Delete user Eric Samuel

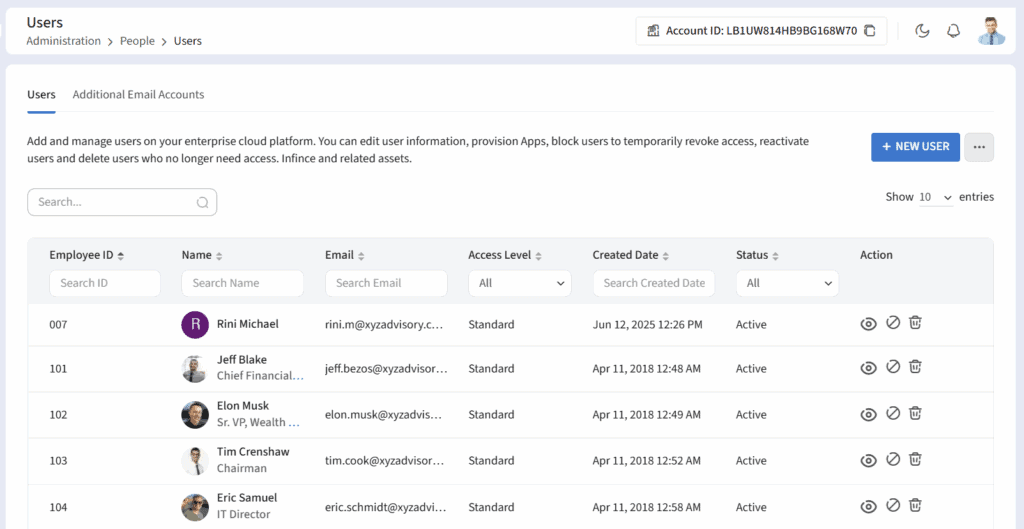[x=915, y=506]
